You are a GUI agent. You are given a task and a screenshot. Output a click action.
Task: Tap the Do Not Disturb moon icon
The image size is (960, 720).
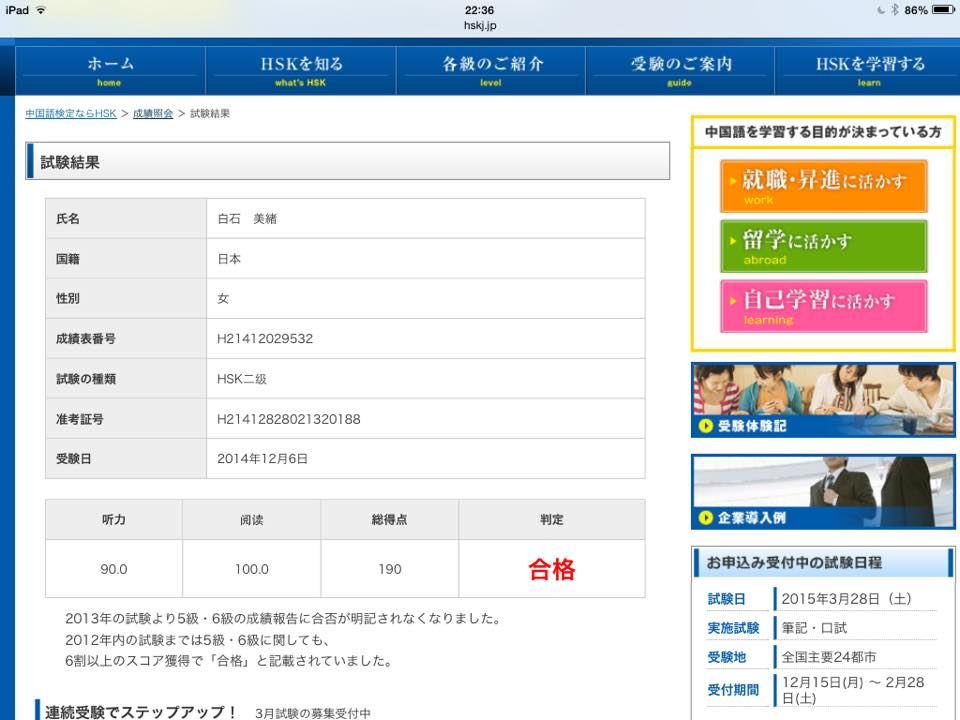pyautogui.click(x=881, y=10)
